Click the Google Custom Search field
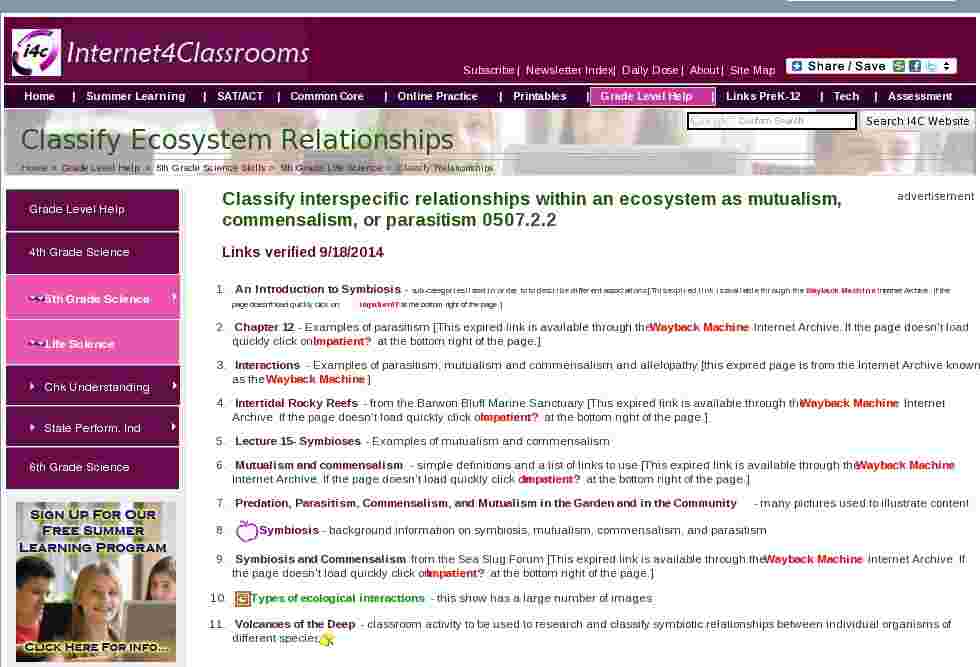 click(771, 121)
